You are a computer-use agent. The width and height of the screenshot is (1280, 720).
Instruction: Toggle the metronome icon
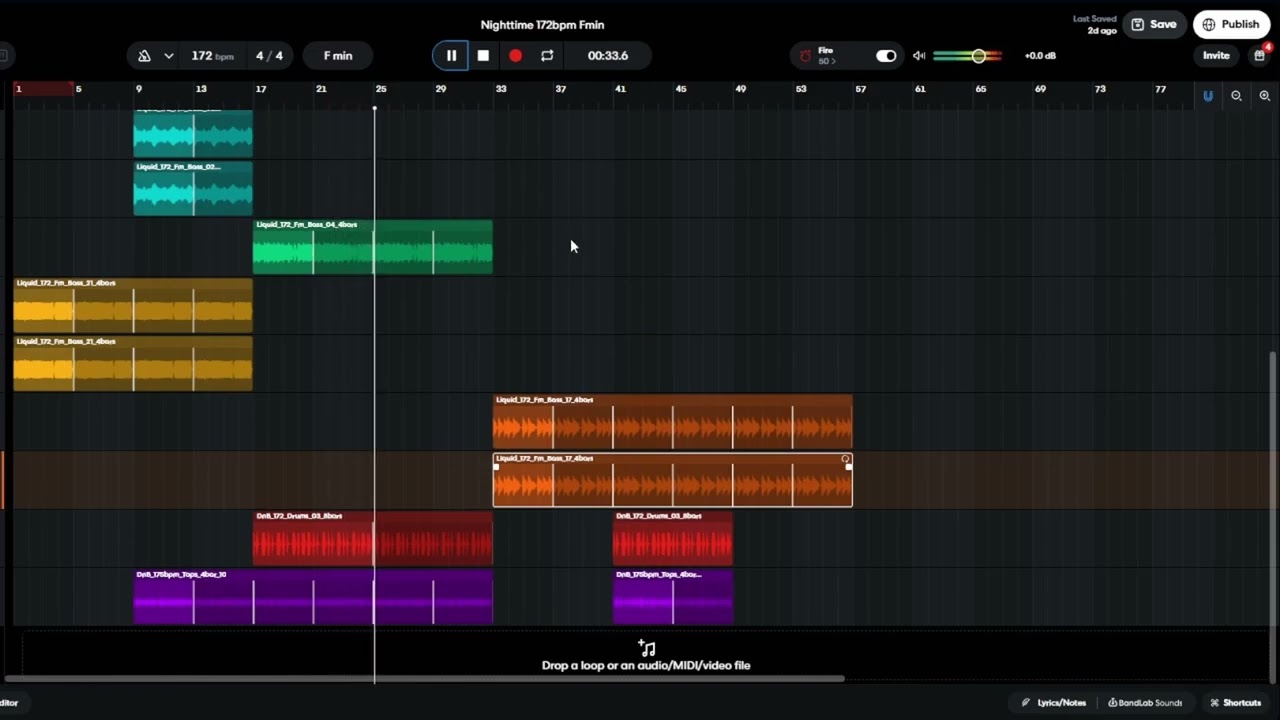click(x=144, y=56)
